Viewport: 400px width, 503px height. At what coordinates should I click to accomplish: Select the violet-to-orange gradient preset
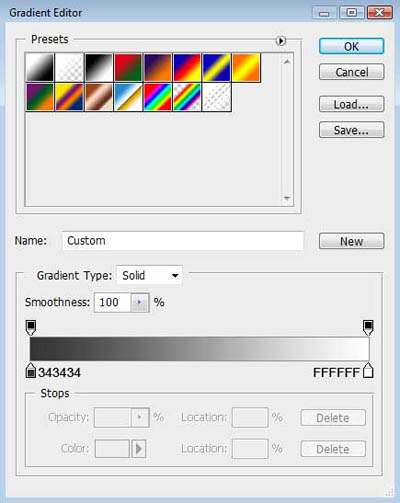(158, 68)
